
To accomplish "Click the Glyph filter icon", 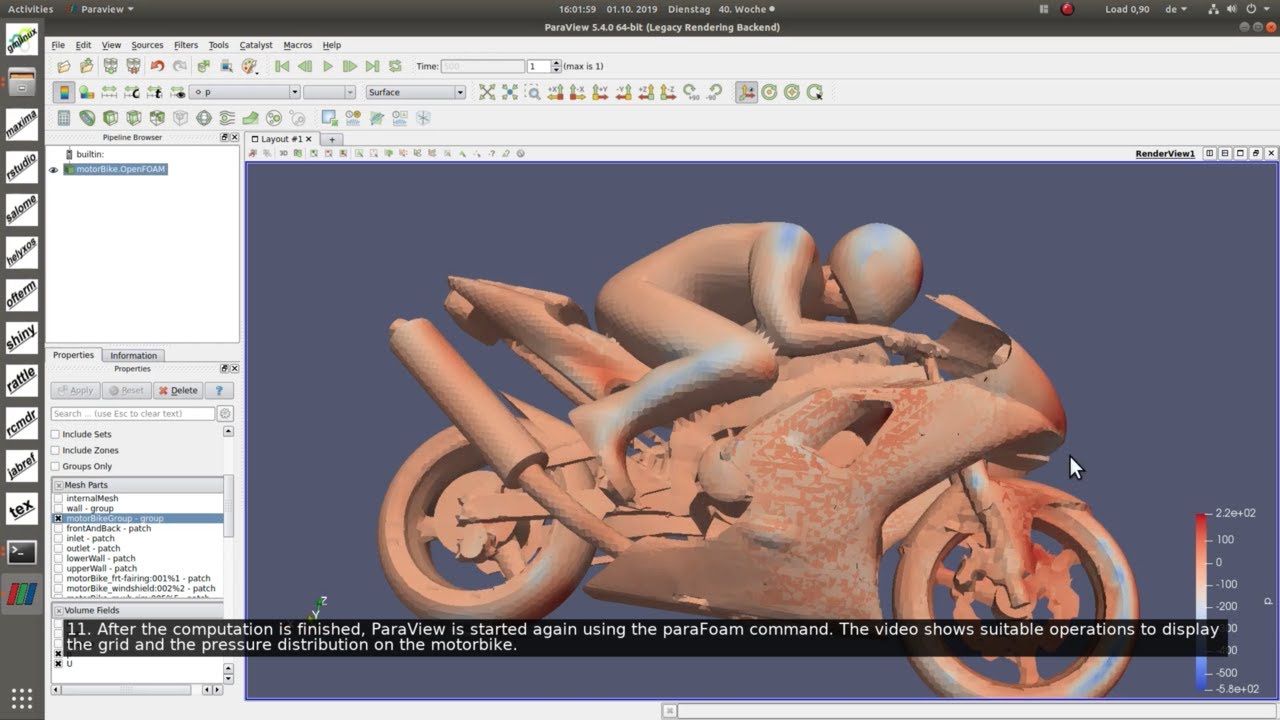I will (204, 118).
